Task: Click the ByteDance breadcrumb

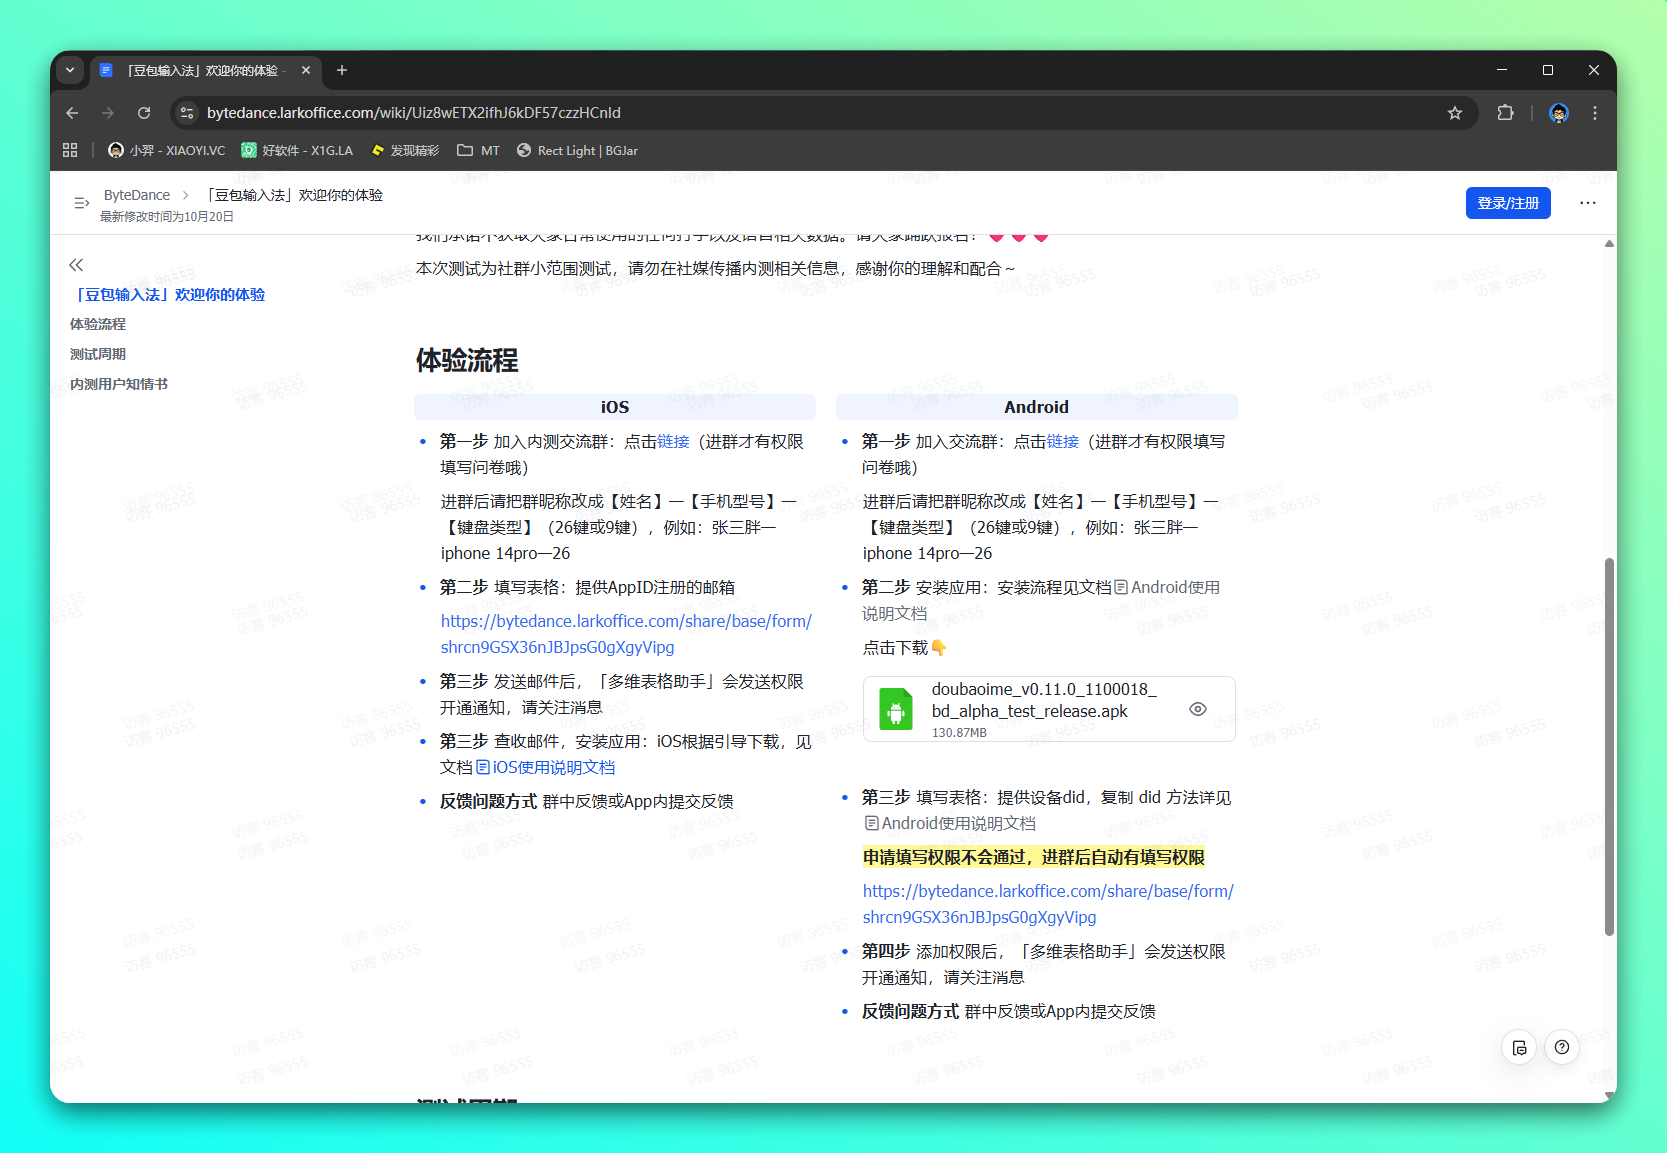Action: 137,195
